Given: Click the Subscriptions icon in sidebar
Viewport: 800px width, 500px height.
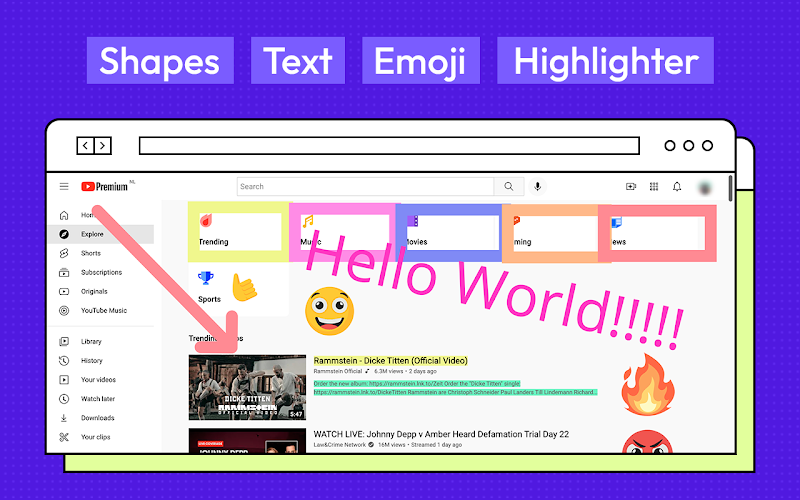Looking at the screenshot, I should coord(64,272).
